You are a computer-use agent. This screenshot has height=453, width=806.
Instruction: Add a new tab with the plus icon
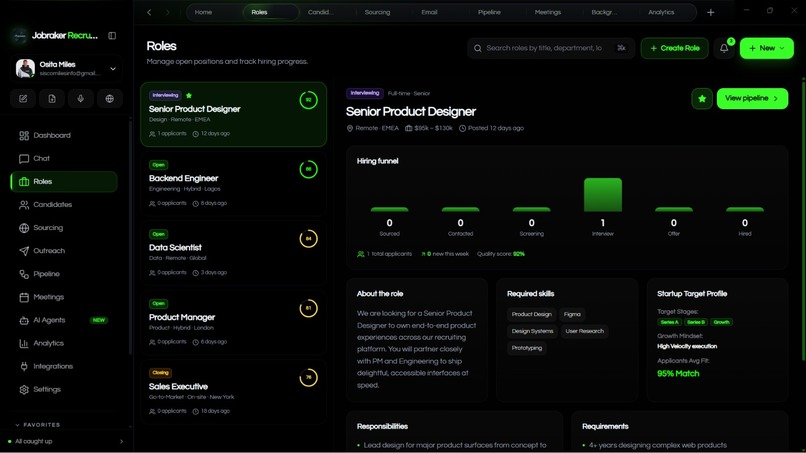(x=710, y=12)
